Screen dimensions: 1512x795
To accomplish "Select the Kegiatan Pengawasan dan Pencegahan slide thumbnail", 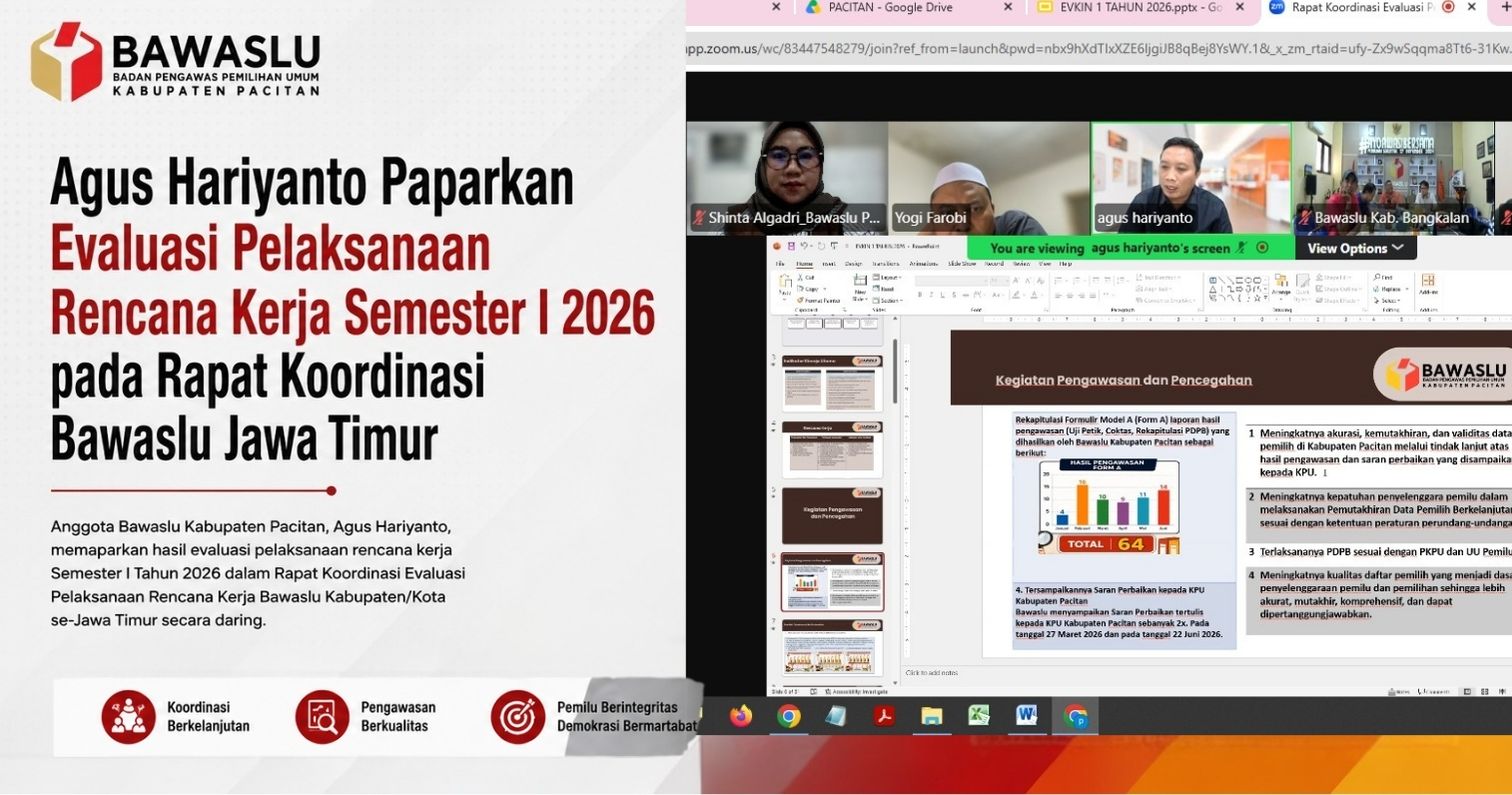I will (832, 515).
